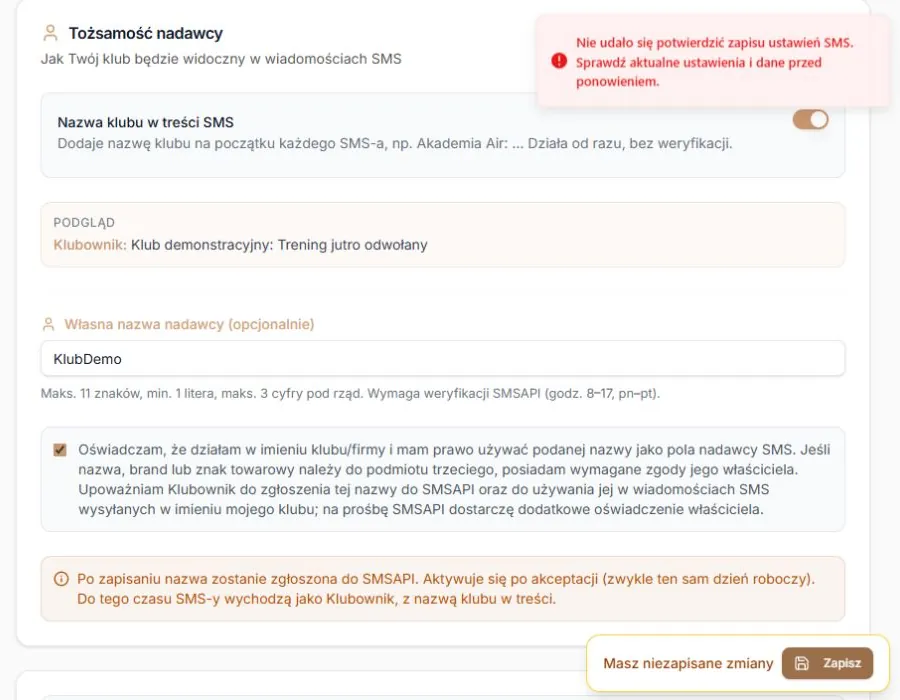The height and width of the screenshot is (700, 900).
Task: Click the floppy disk icon inside Zapisz
Action: [x=801, y=663]
